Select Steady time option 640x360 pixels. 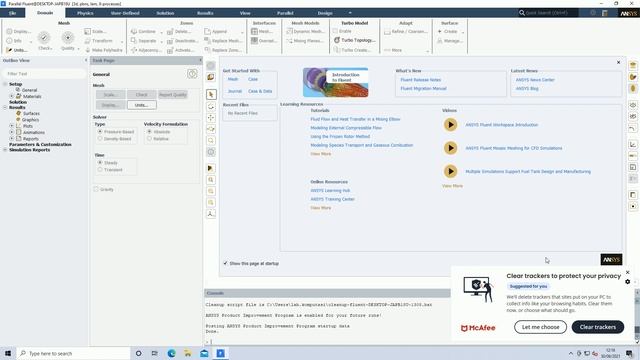tap(100, 162)
